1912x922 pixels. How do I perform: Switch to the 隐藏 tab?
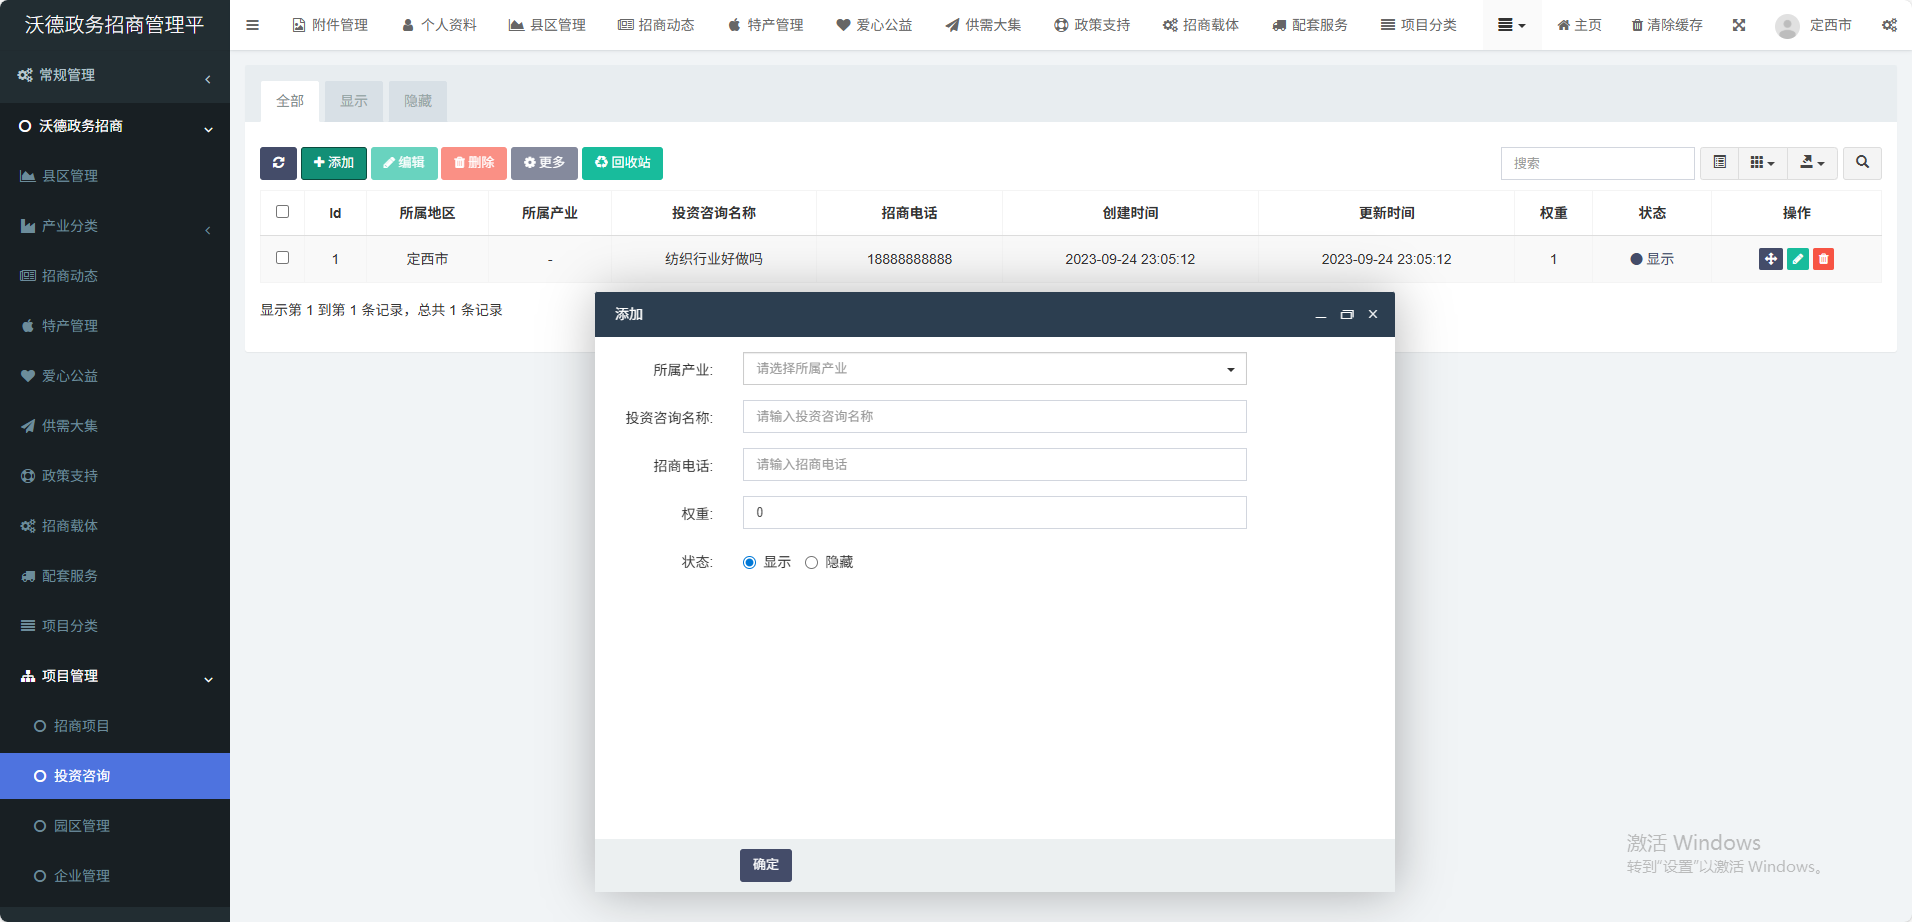click(x=417, y=101)
